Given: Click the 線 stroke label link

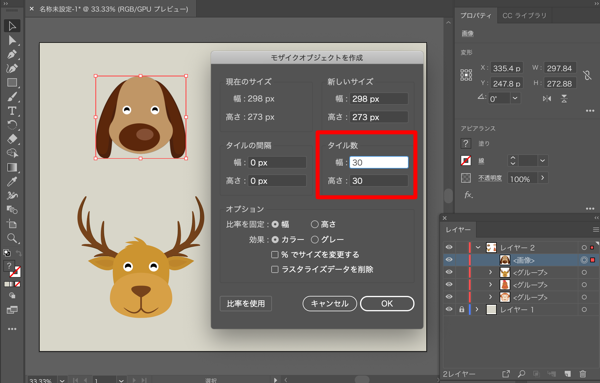Looking at the screenshot, I should 481,161.
